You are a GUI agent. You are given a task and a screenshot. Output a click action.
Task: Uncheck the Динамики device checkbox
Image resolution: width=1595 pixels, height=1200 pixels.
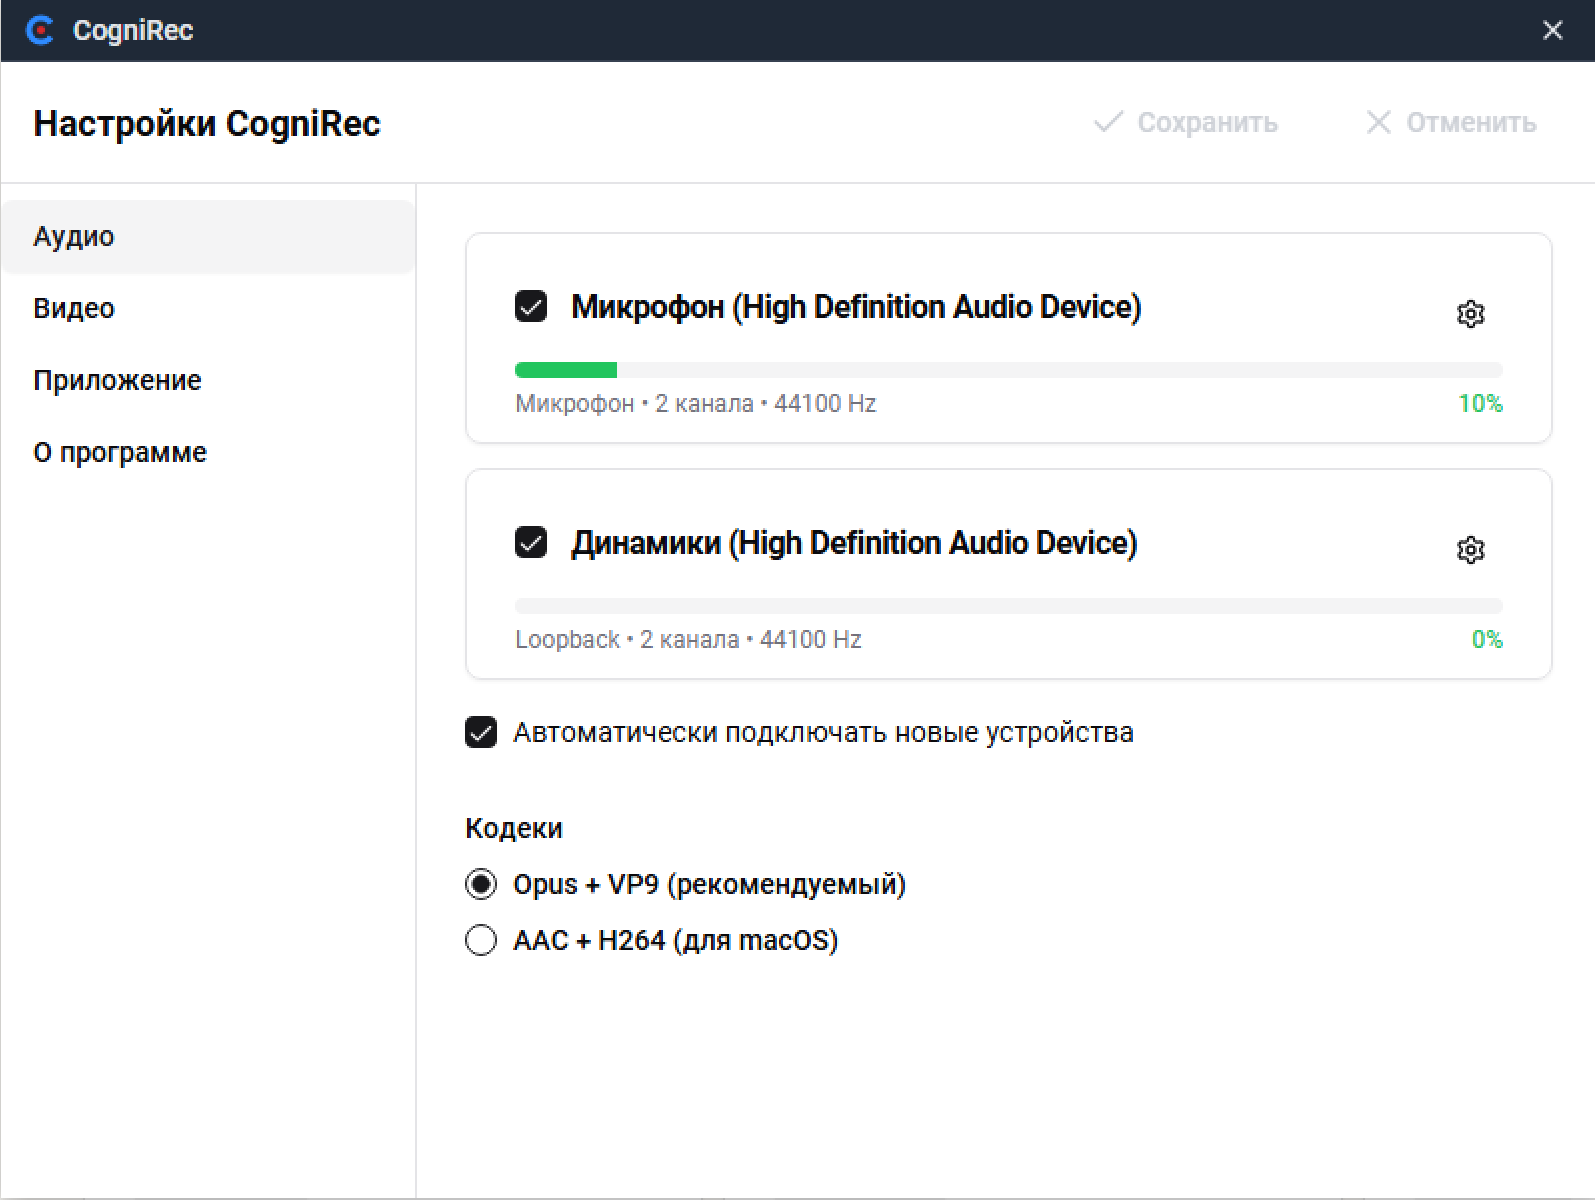531,542
